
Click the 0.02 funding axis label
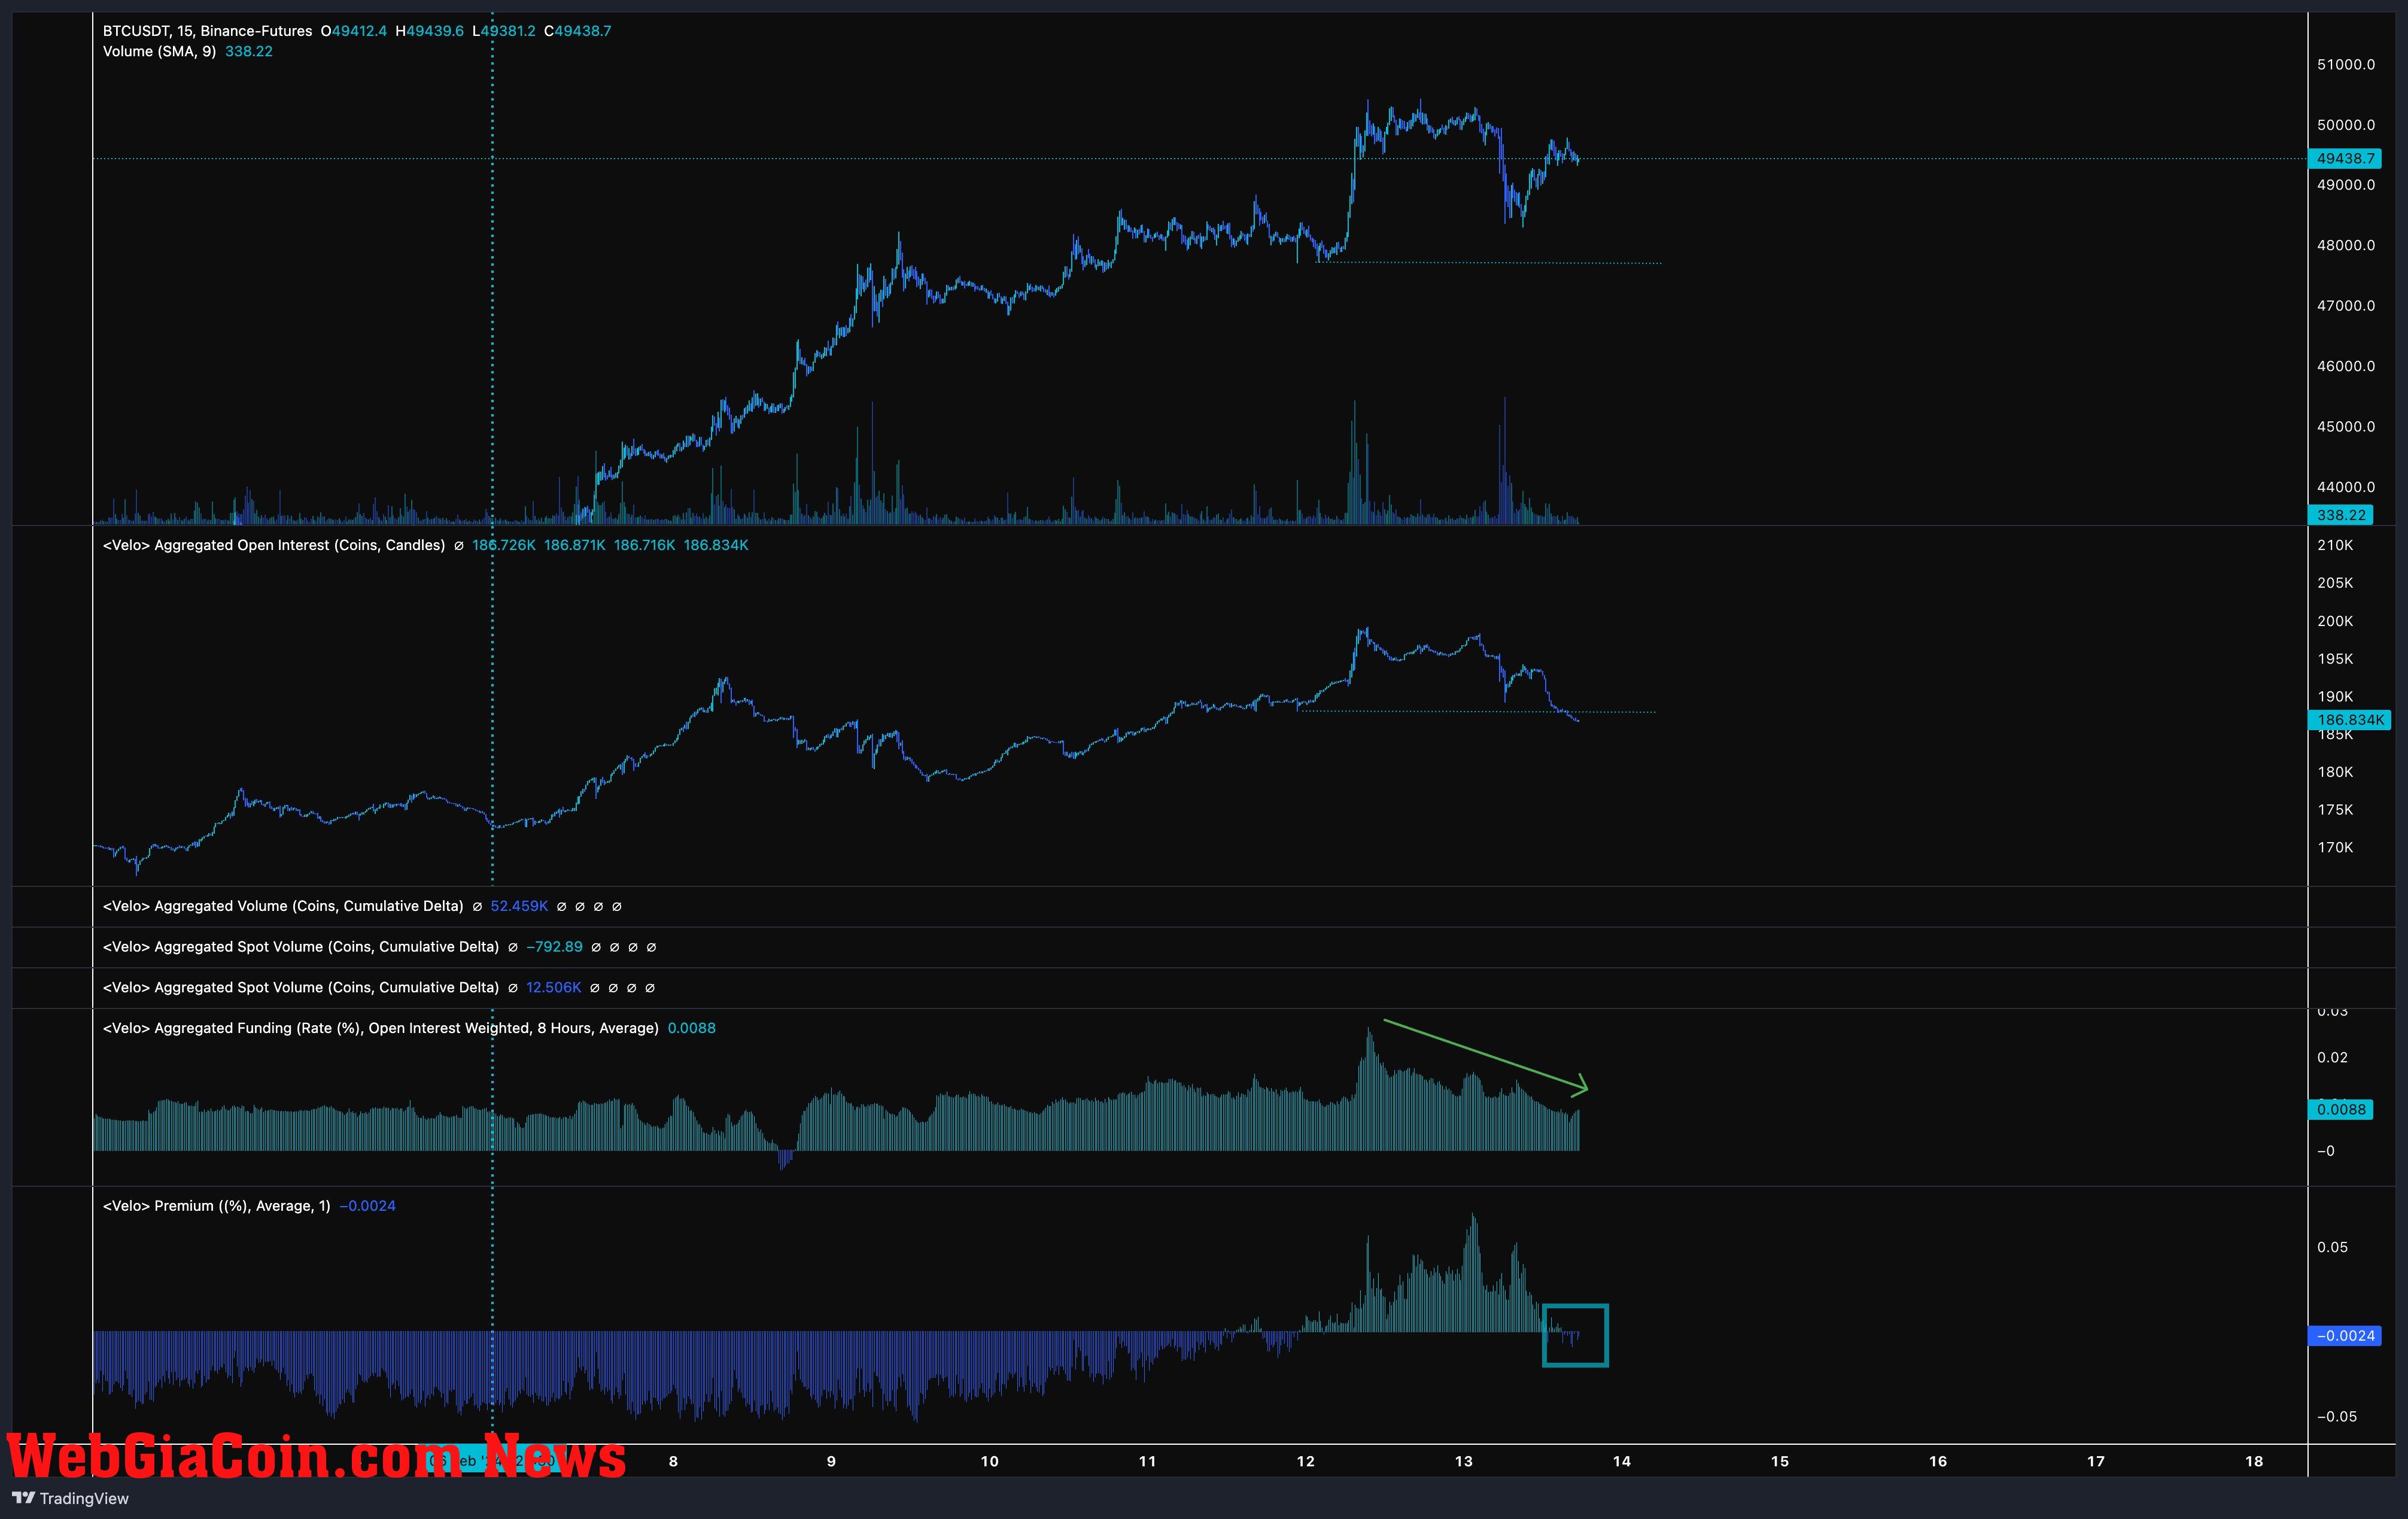pos(2332,1058)
